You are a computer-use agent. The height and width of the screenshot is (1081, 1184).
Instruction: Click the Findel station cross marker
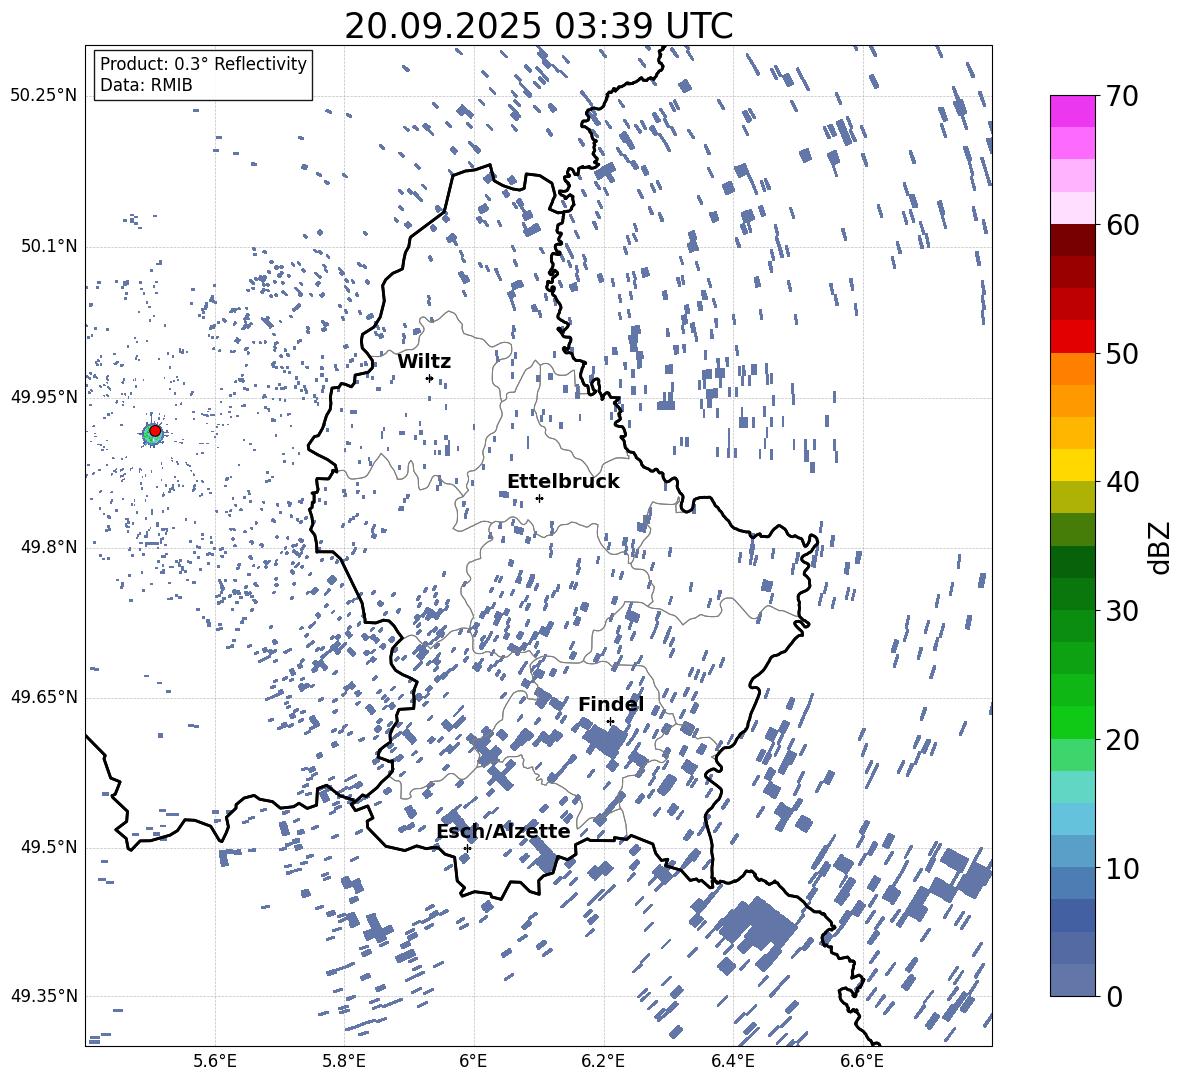pos(610,721)
